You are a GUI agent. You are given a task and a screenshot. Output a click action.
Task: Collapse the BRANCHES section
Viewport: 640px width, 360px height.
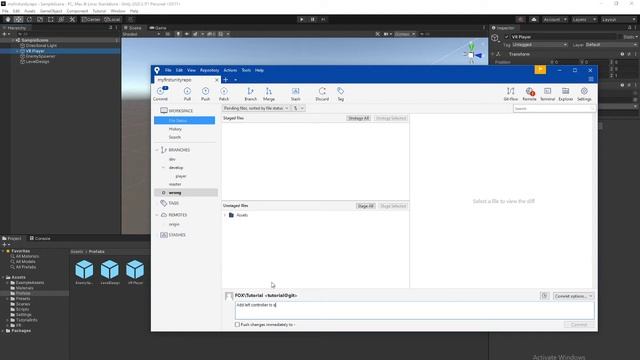157,150
